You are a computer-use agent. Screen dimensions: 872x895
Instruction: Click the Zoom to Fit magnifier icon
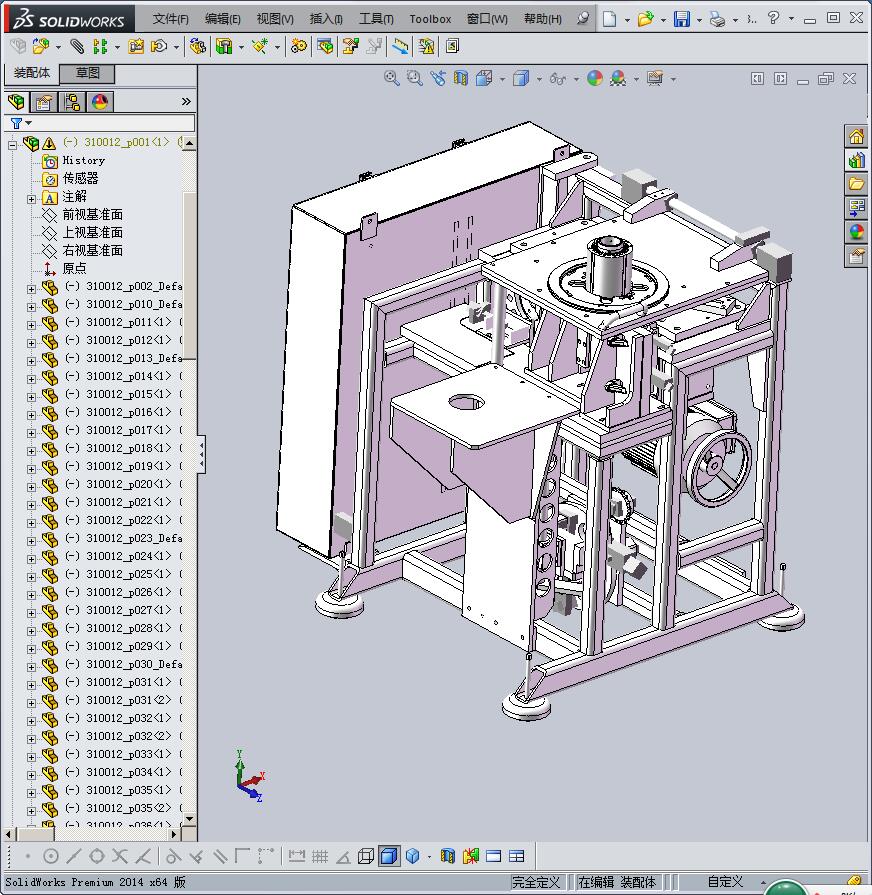click(392, 78)
